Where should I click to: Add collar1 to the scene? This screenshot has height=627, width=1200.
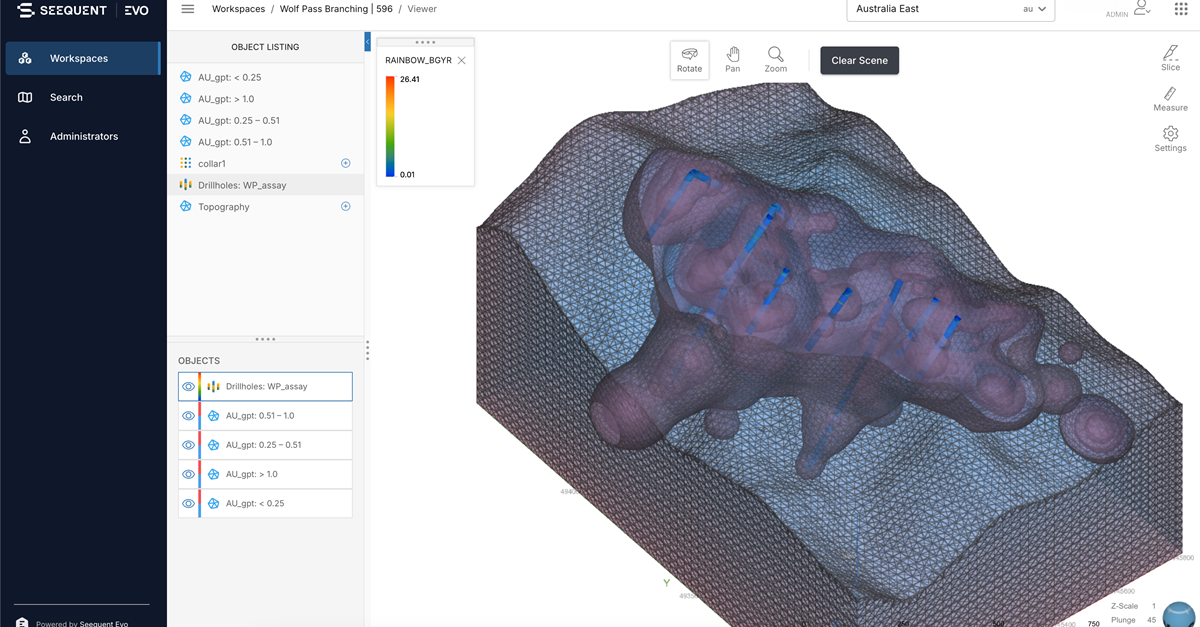click(346, 163)
